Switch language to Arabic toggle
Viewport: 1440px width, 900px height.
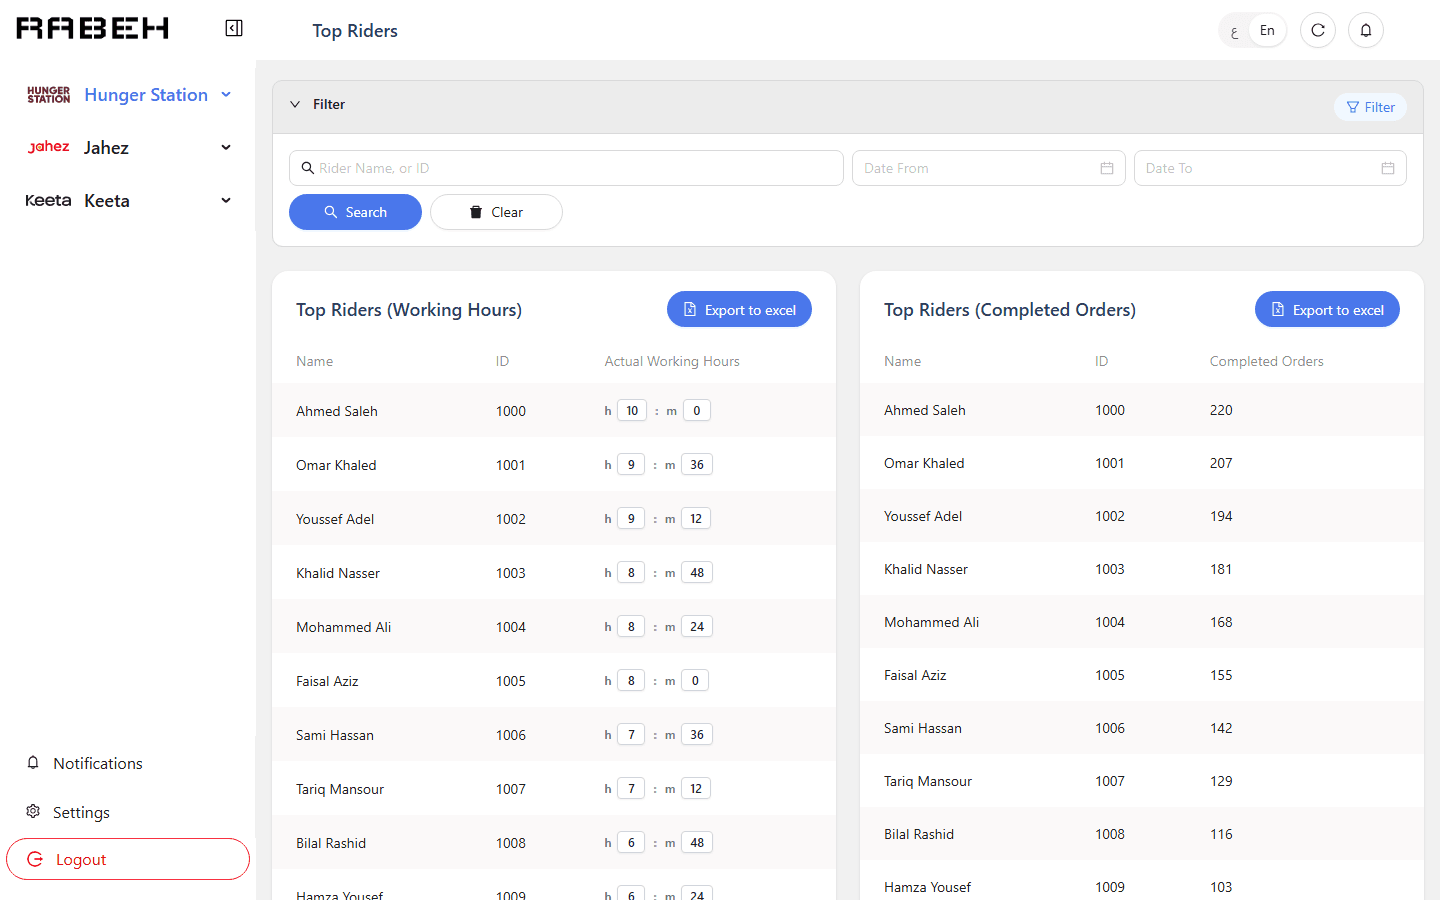[x=1235, y=31]
